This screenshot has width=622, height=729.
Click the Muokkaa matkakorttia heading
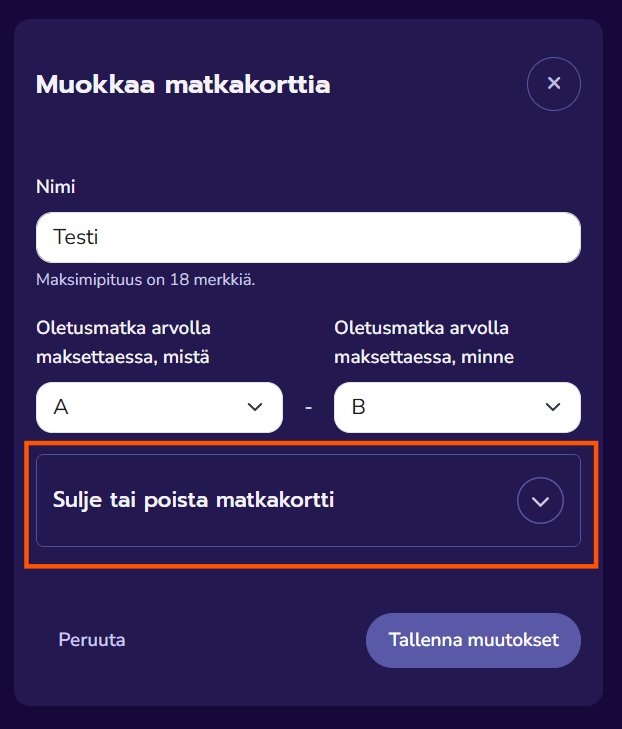coord(183,85)
